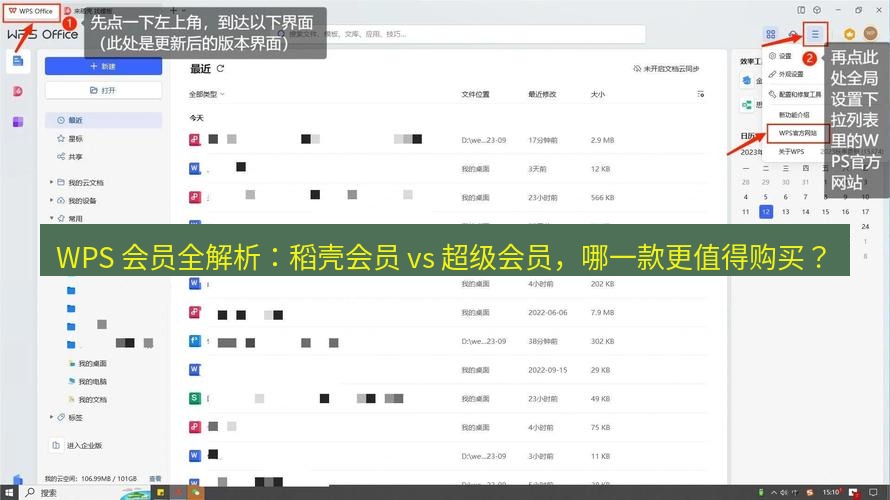
Task: Click 查看 next to cloud storage usage
Action: click(155, 478)
